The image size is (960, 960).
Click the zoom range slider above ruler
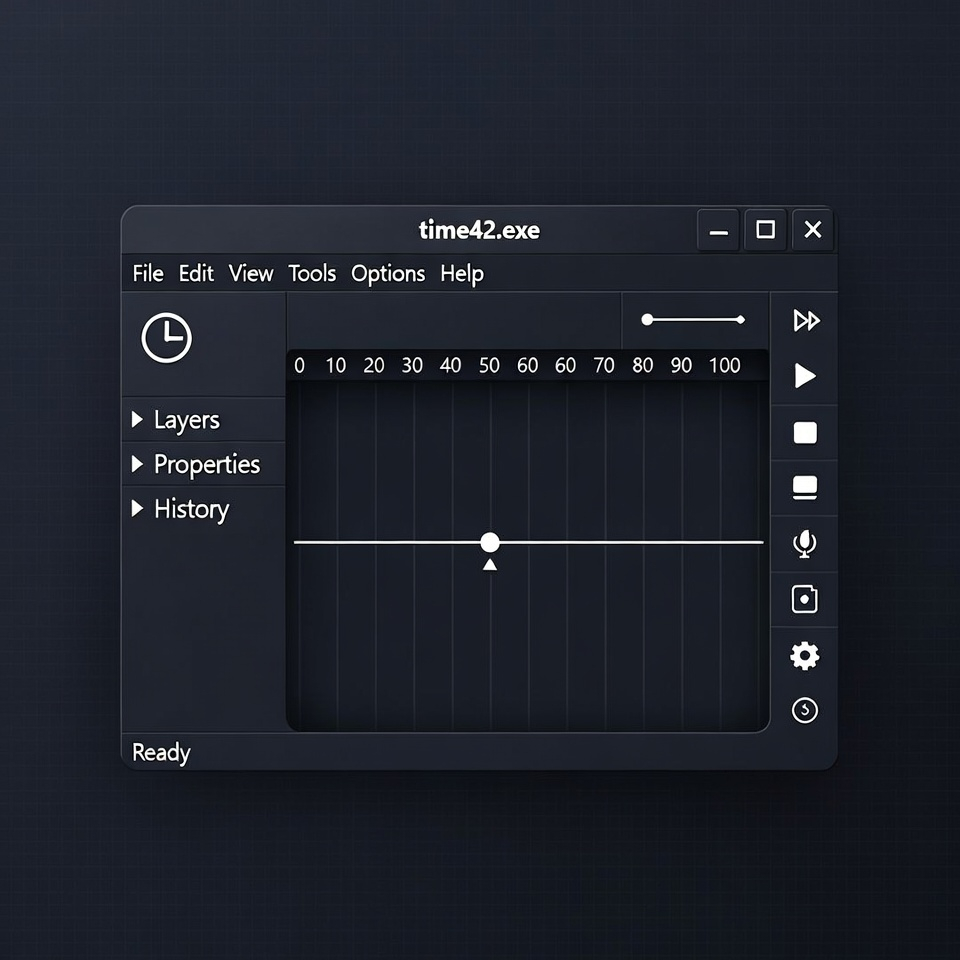click(694, 320)
